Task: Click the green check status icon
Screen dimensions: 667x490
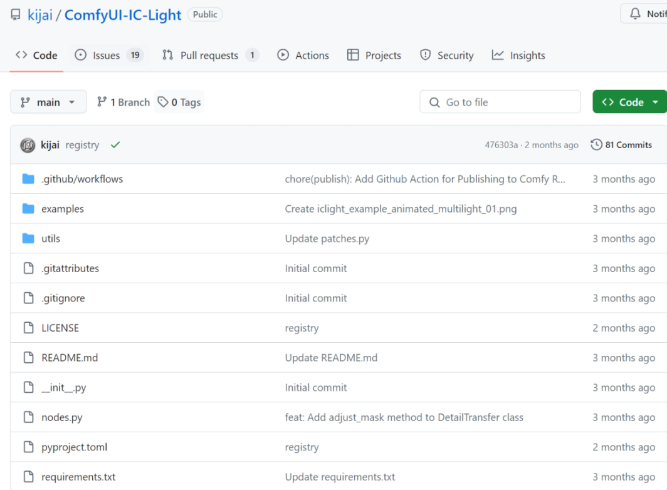Action: [115, 145]
